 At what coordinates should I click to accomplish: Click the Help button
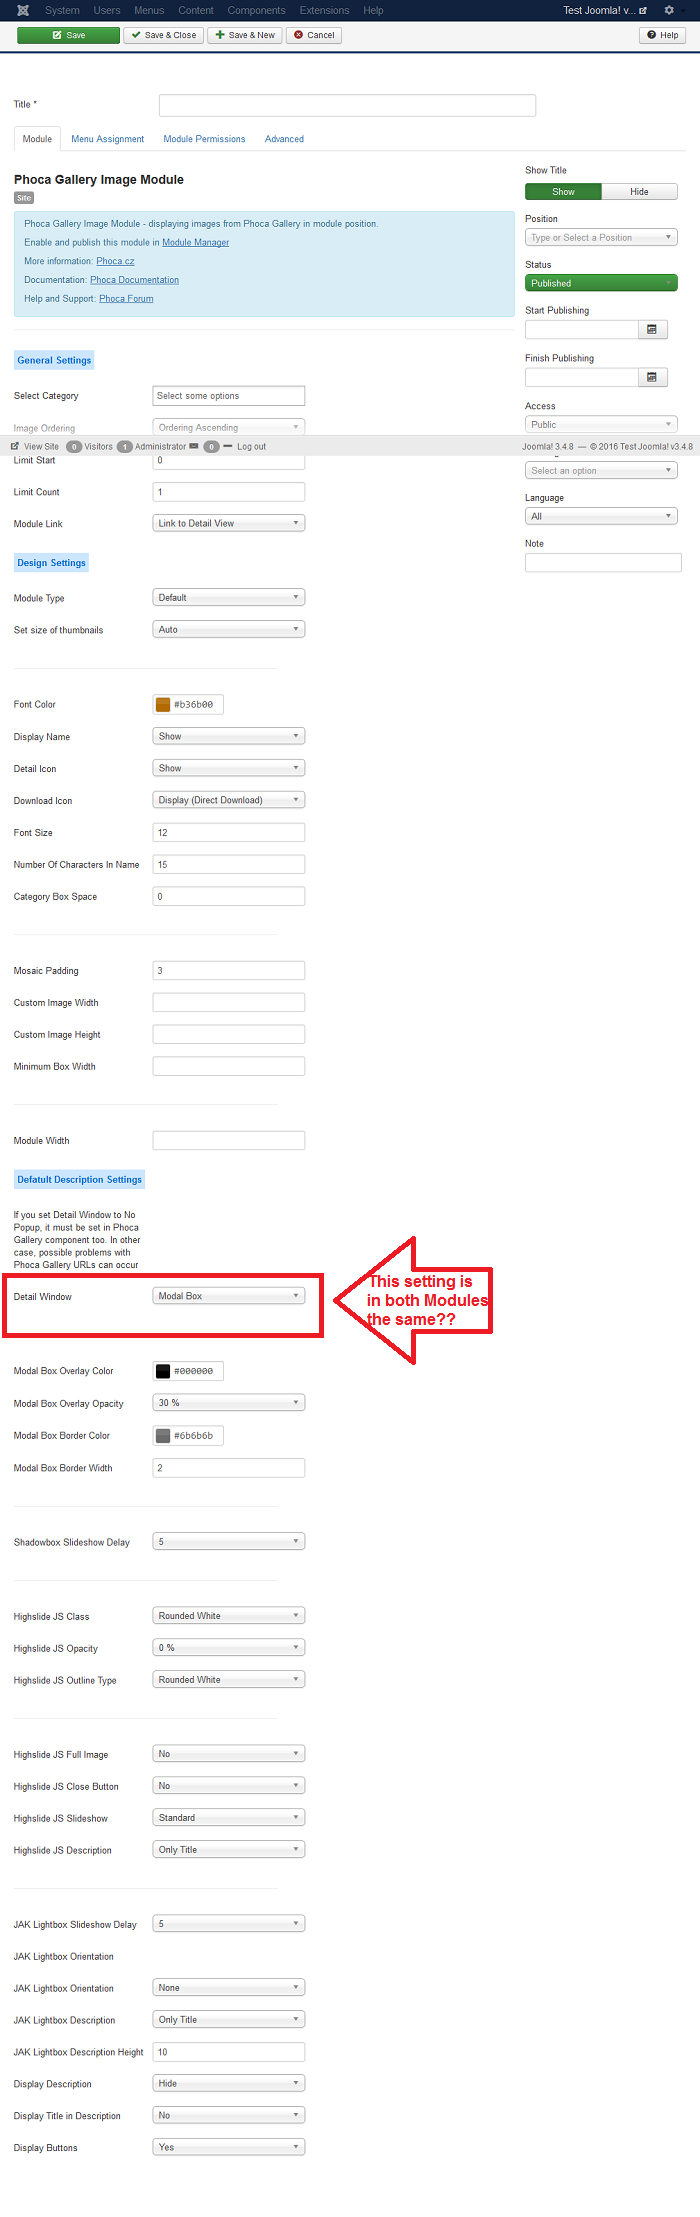662,35
